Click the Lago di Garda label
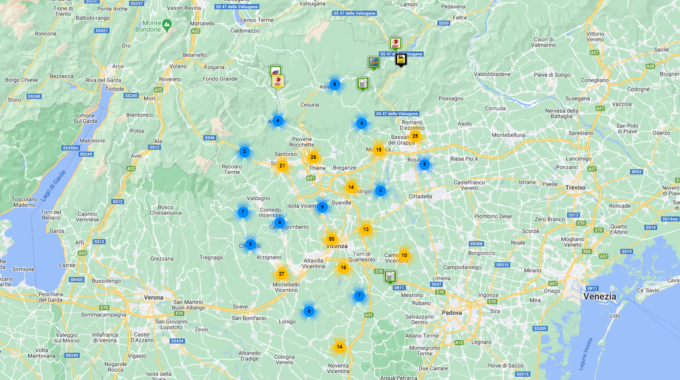Screen dimensions: 680x380 click(54, 186)
